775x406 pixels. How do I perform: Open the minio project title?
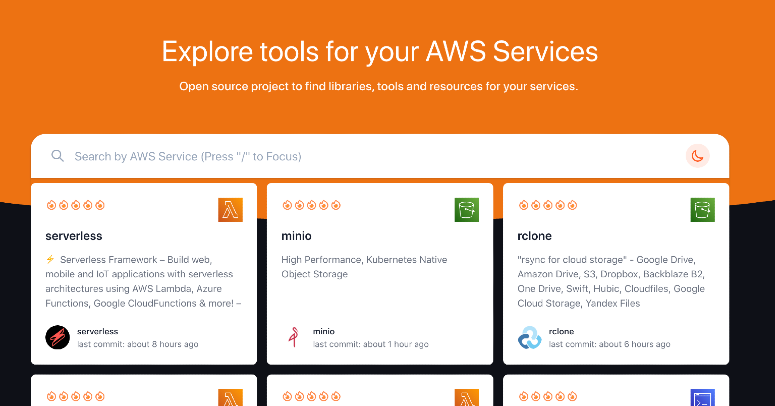click(296, 236)
